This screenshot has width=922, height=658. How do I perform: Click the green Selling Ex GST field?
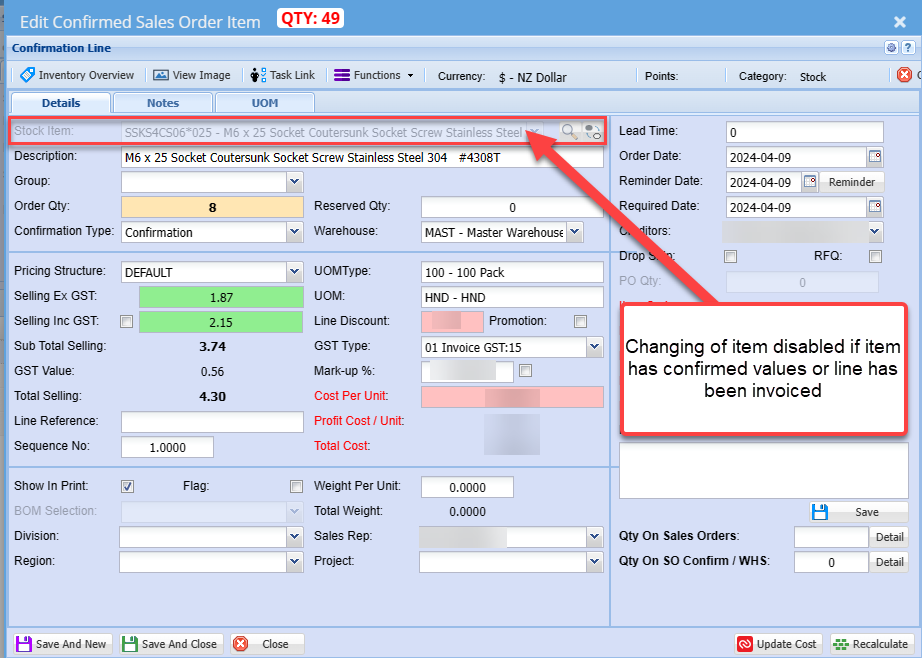220,297
